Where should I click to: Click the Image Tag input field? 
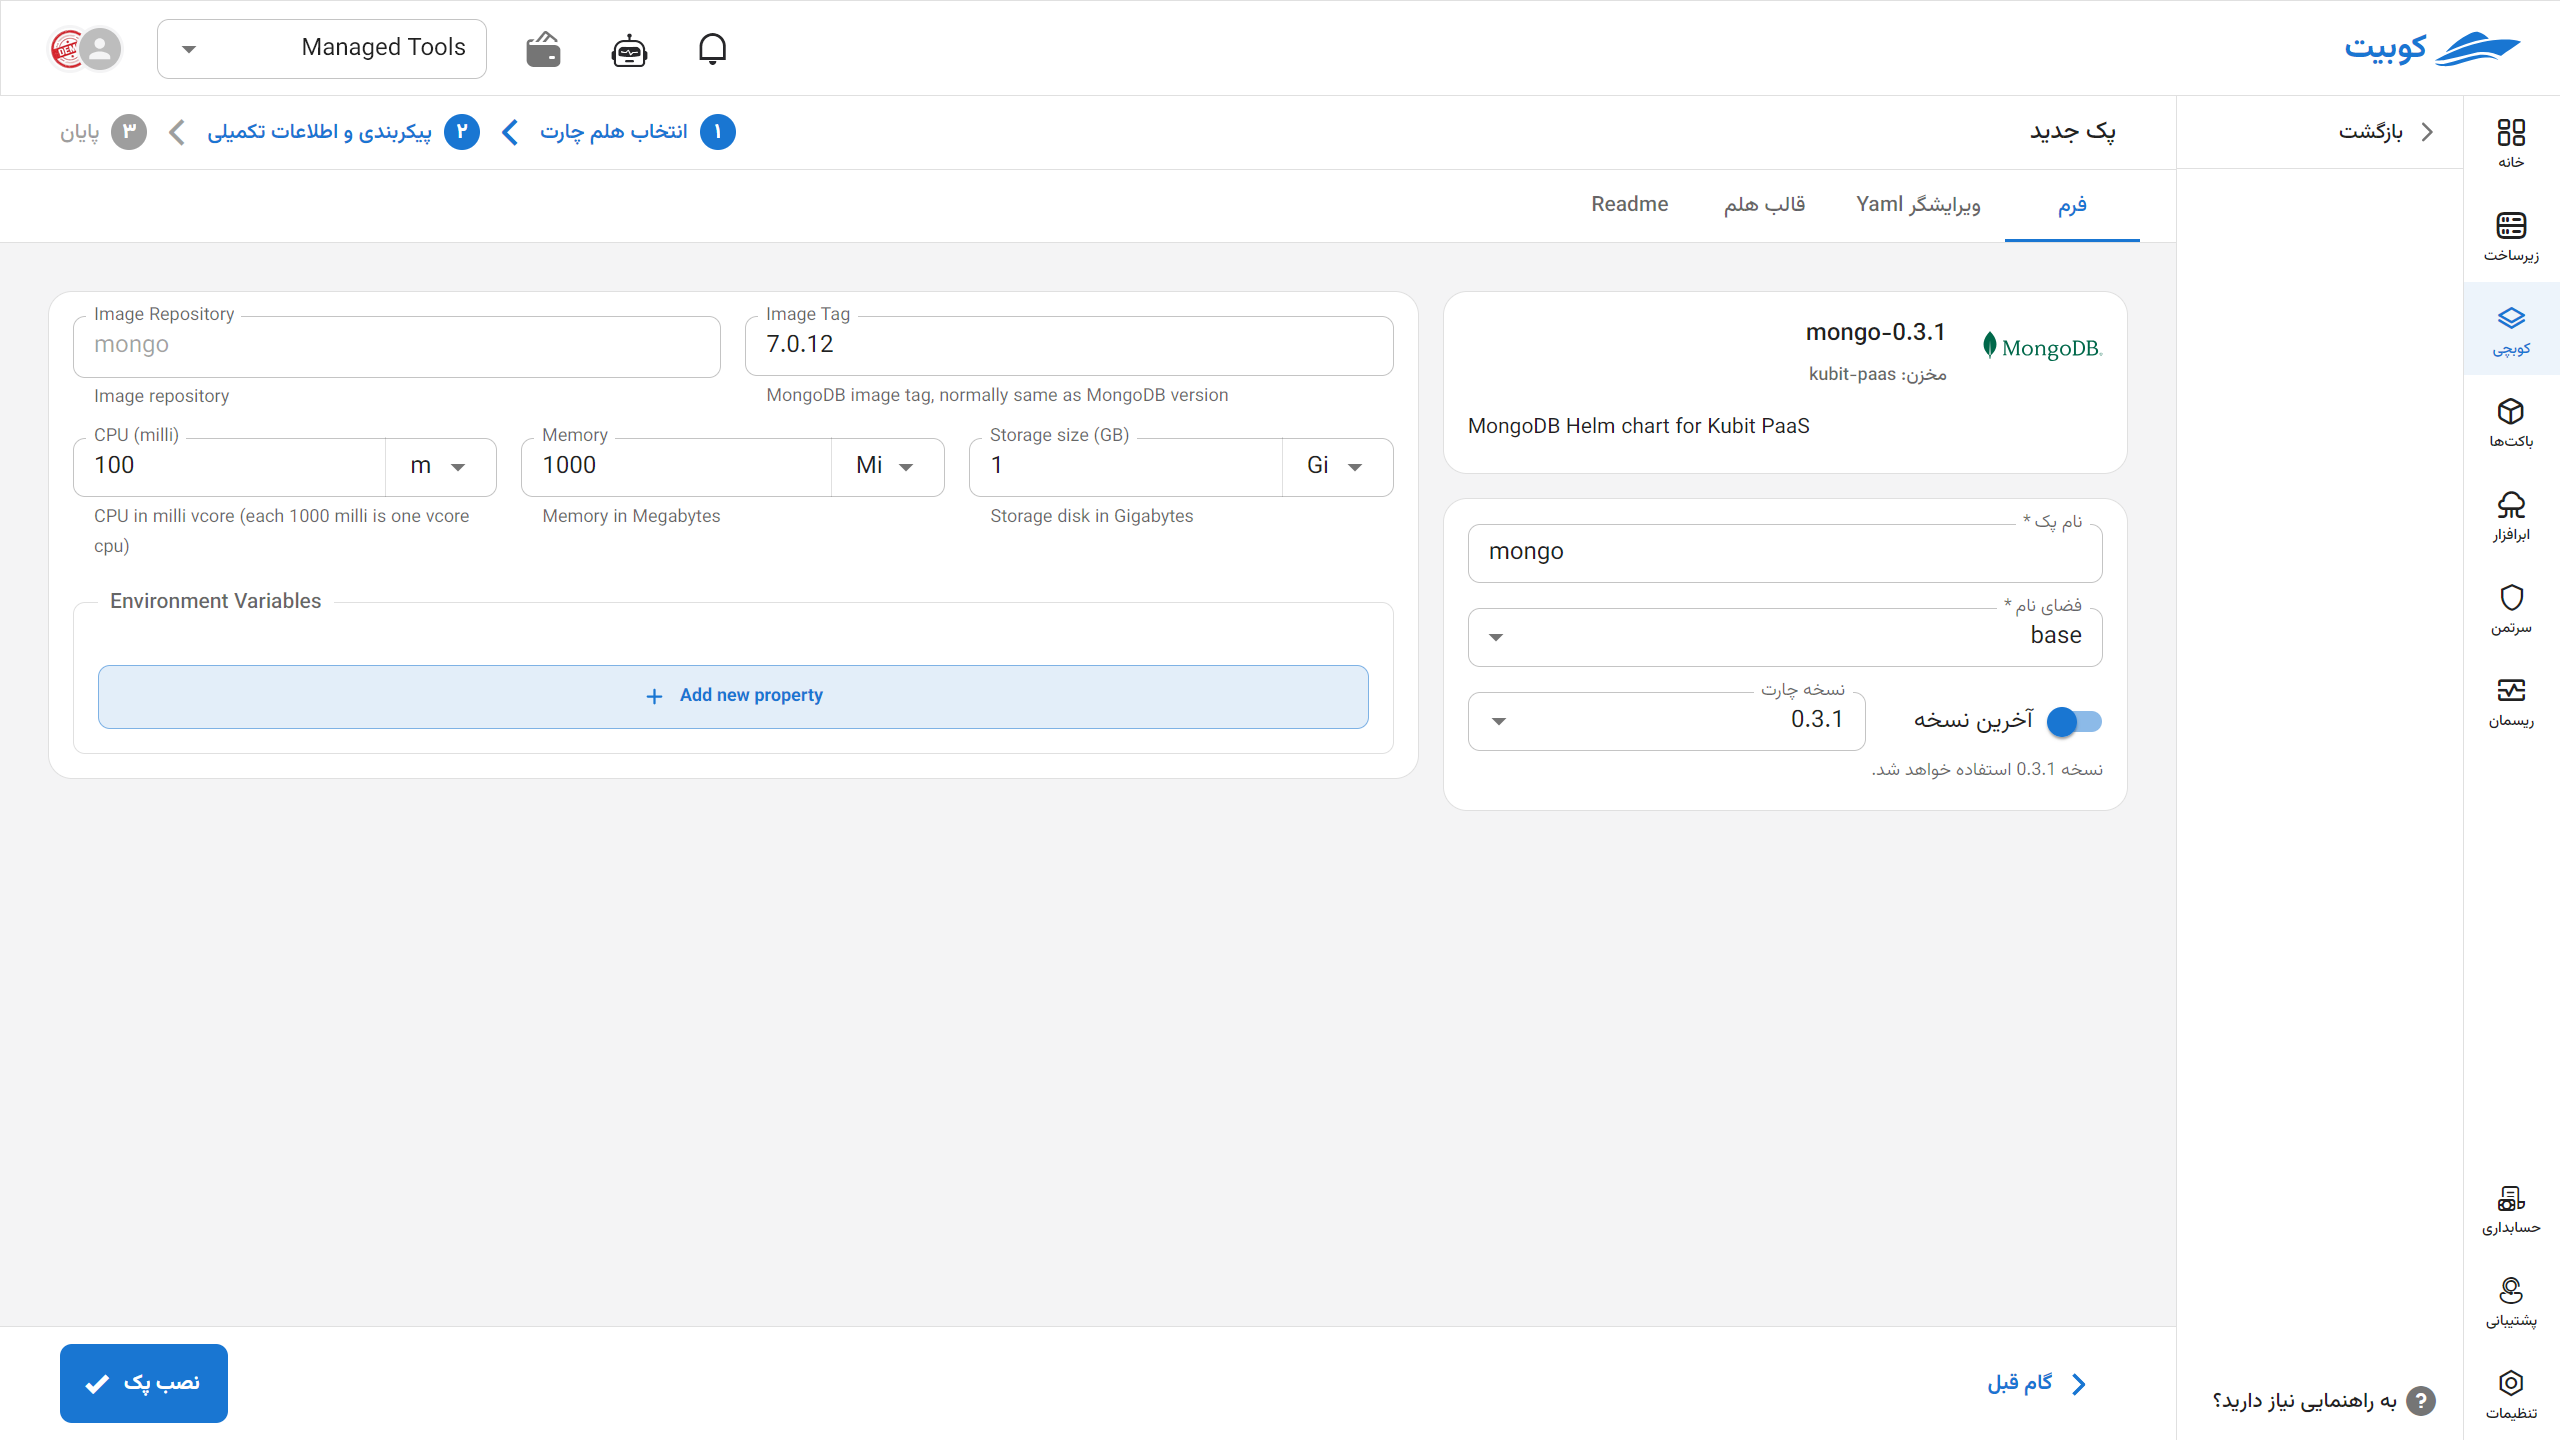point(1069,345)
